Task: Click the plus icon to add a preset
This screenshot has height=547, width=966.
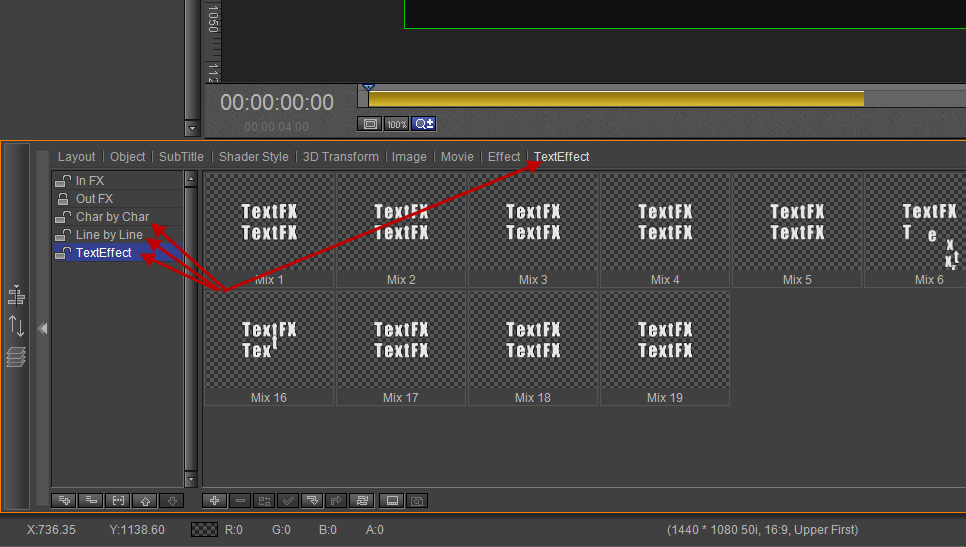Action: pyautogui.click(x=215, y=500)
